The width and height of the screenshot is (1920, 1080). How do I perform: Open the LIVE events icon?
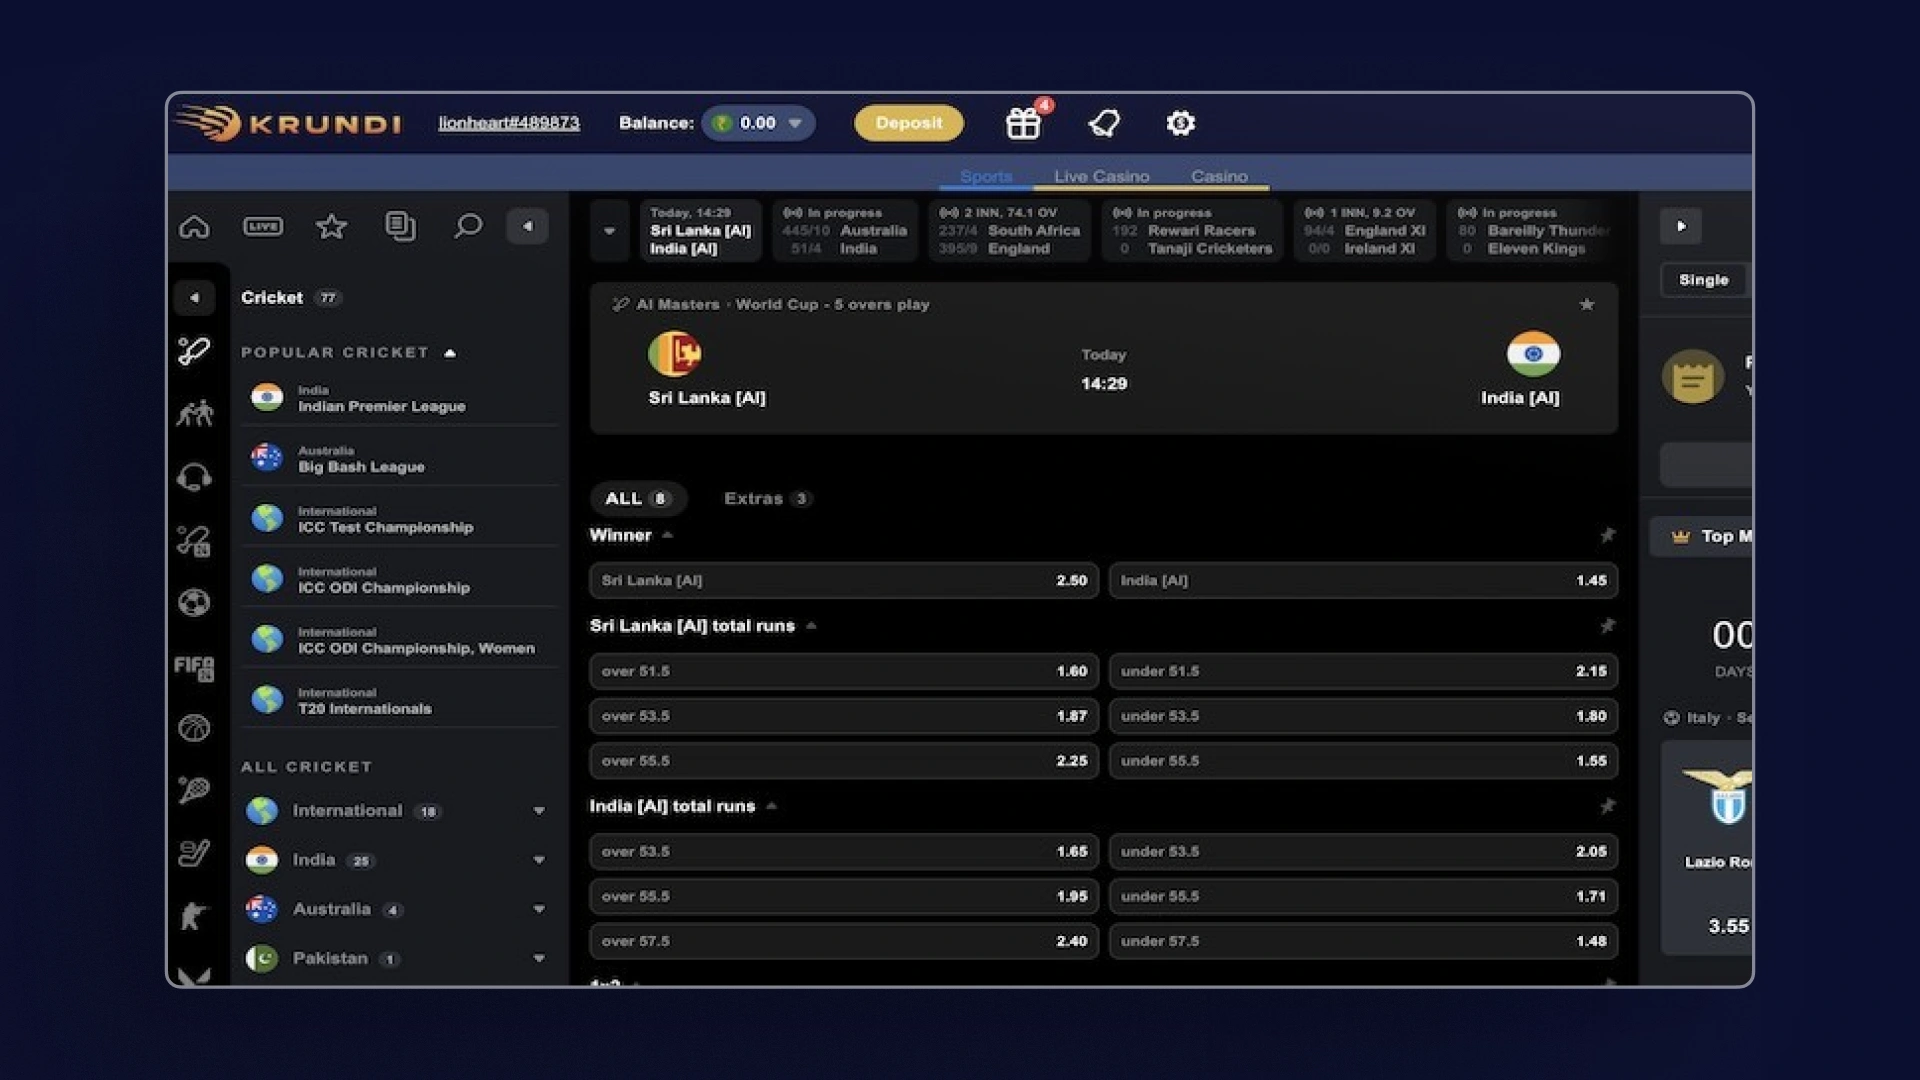(x=263, y=226)
